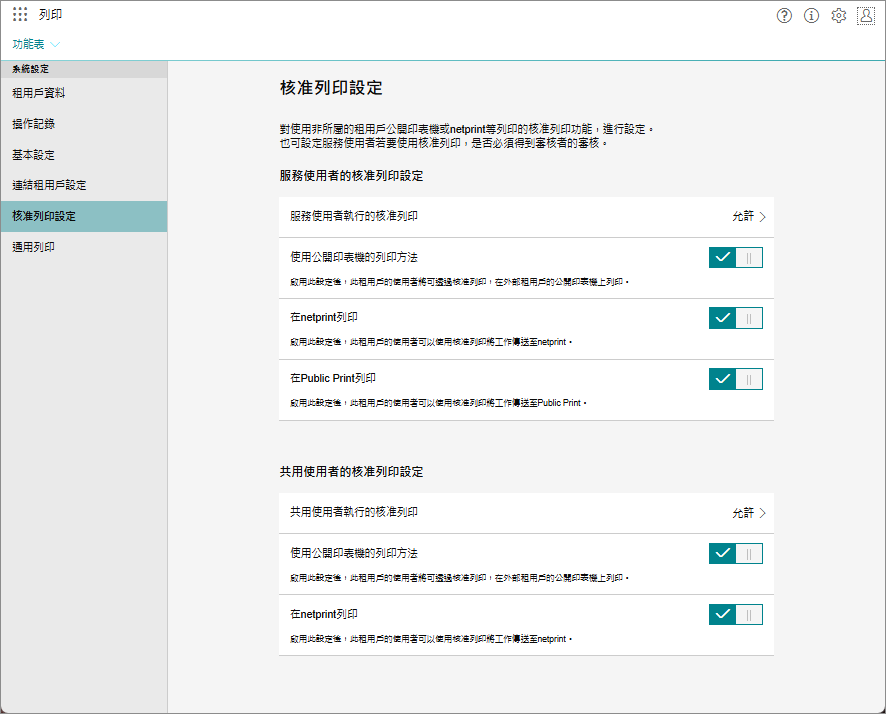Go to 基本設定 in sidebar

click(33, 155)
